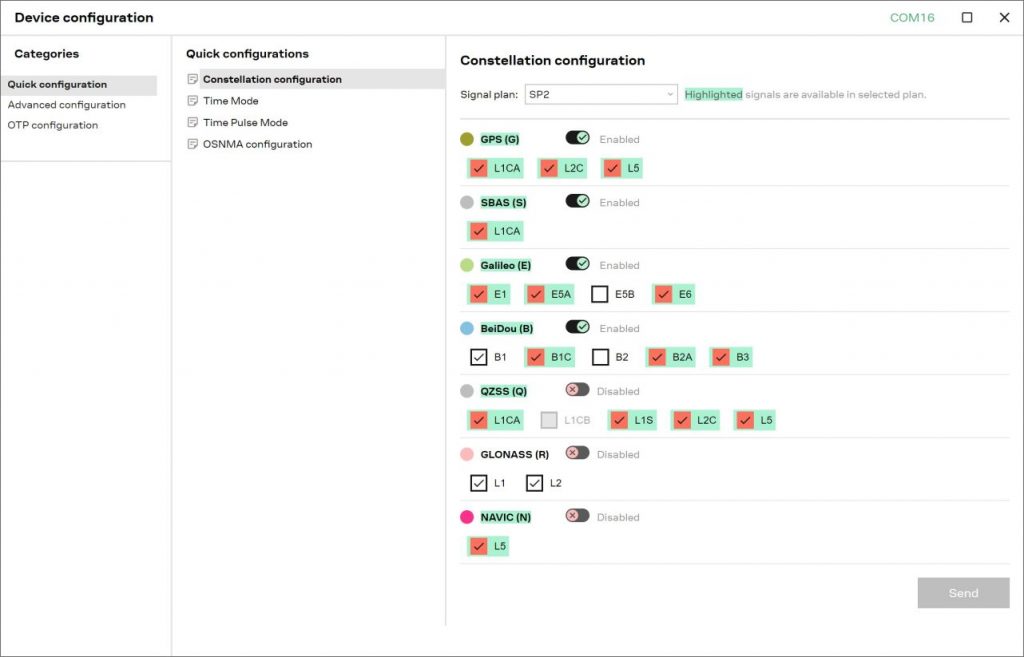Viewport: 1024px width, 657px height.
Task: Click the OSNMA configuration document icon
Action: (193, 145)
